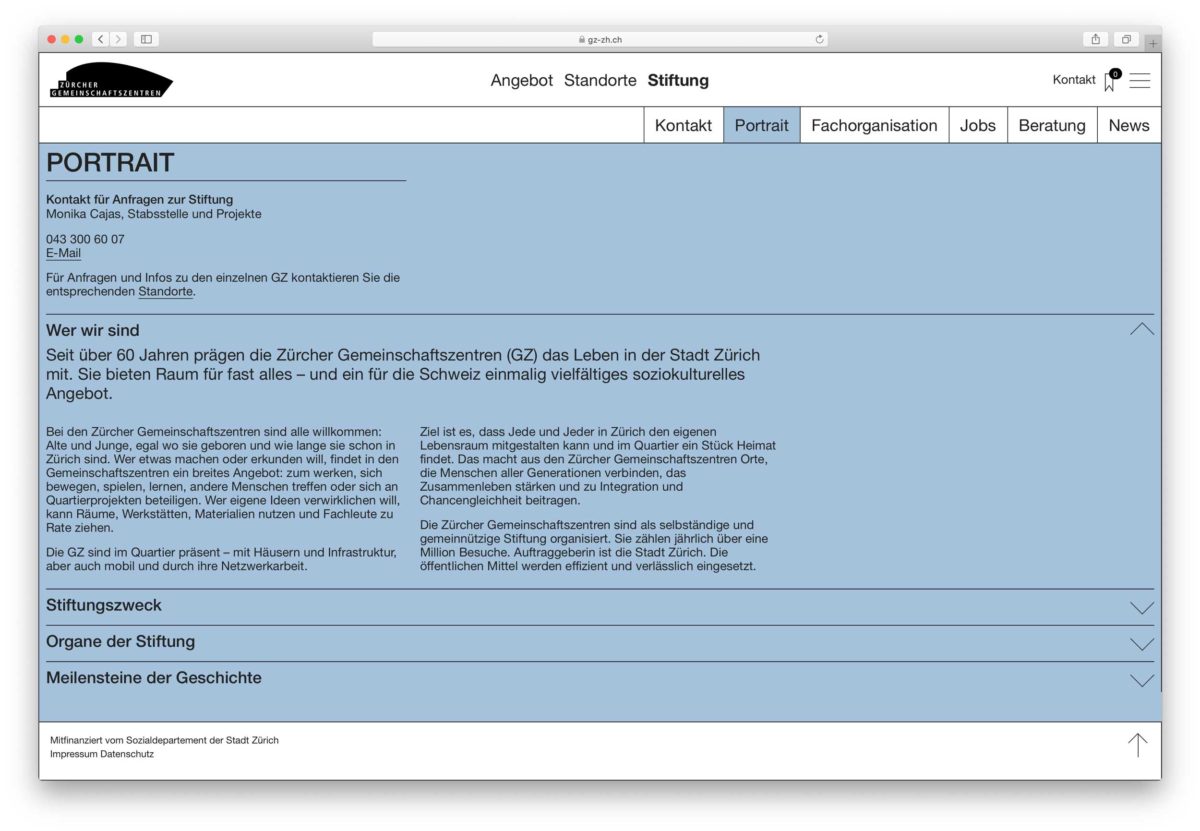The image size is (1200, 831).
Task: Toggle the Safari sidebar button
Action: pyautogui.click(x=146, y=39)
